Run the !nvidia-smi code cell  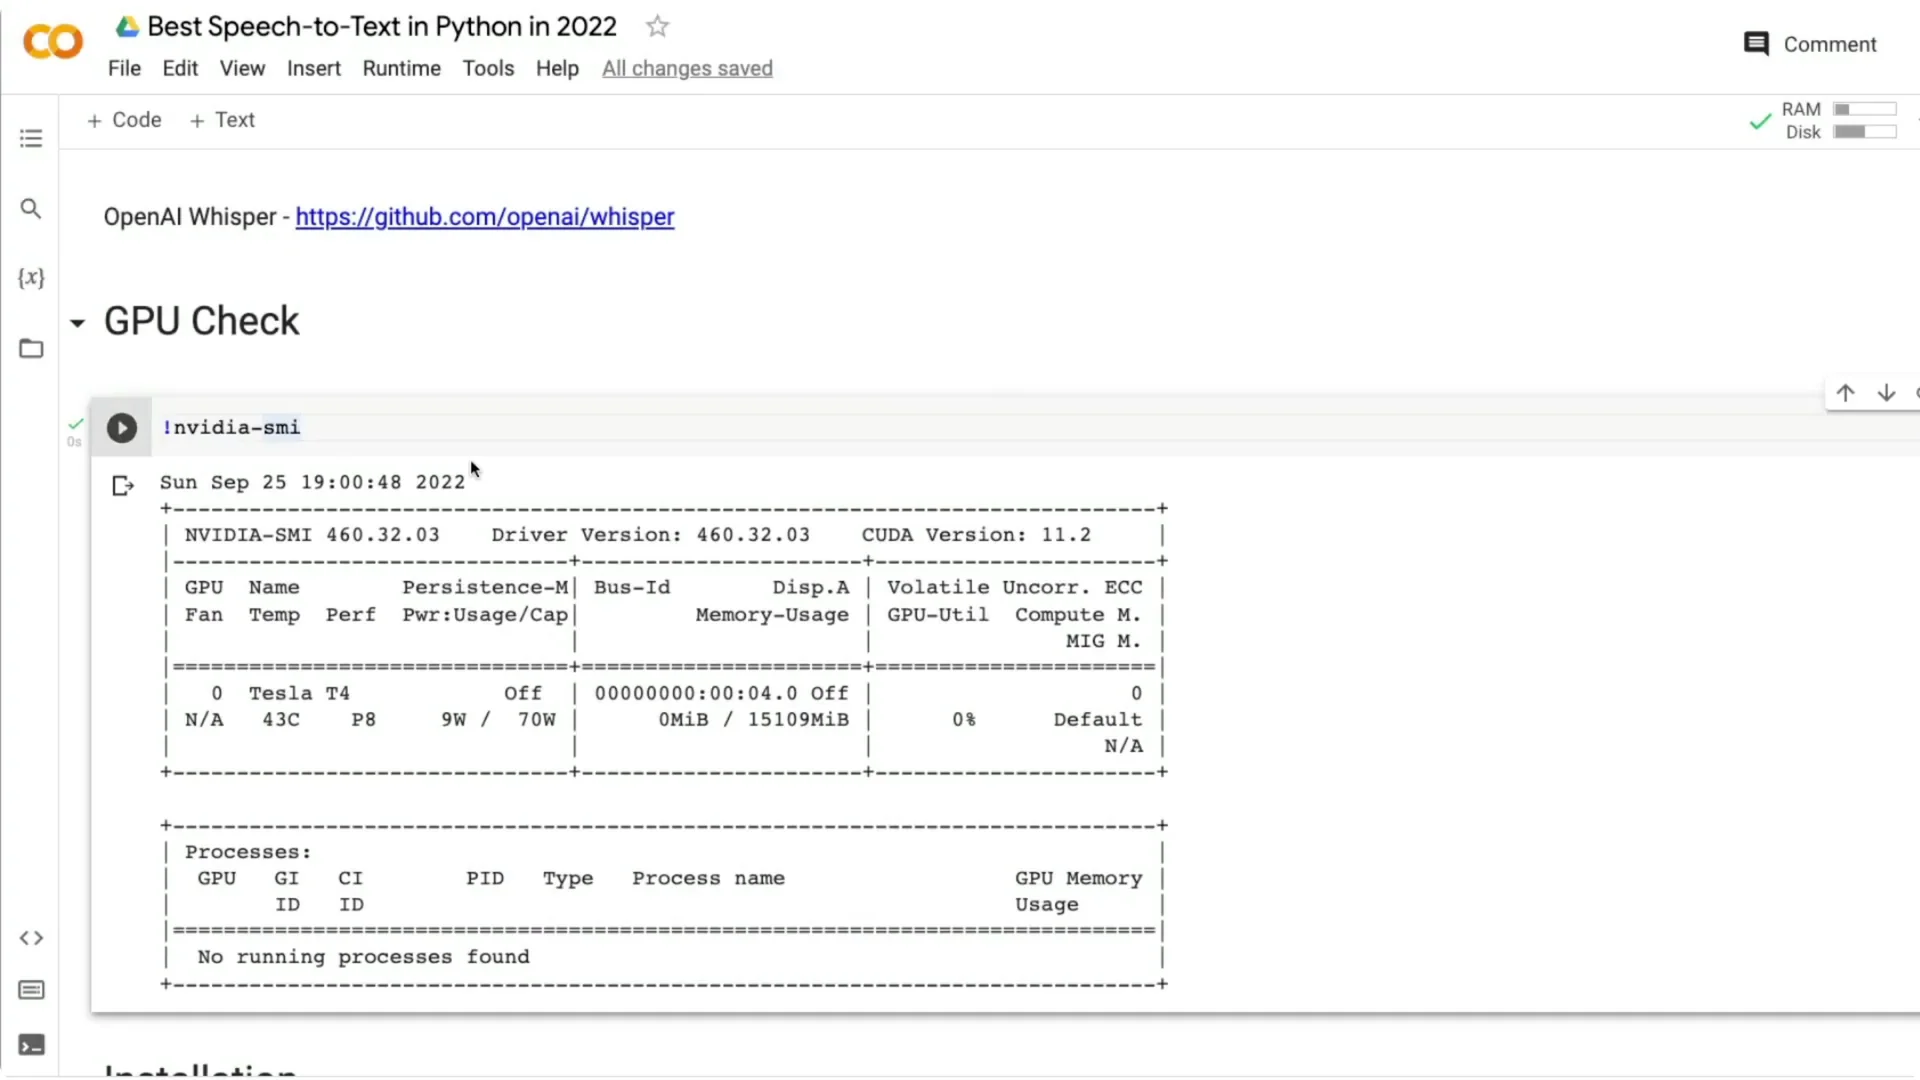[121, 427]
